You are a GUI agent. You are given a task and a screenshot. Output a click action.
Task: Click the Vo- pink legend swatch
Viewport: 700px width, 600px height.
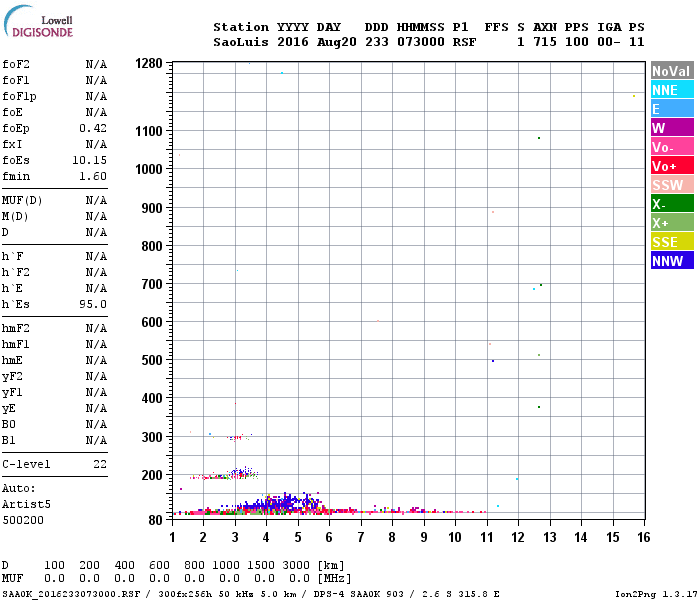click(671, 147)
